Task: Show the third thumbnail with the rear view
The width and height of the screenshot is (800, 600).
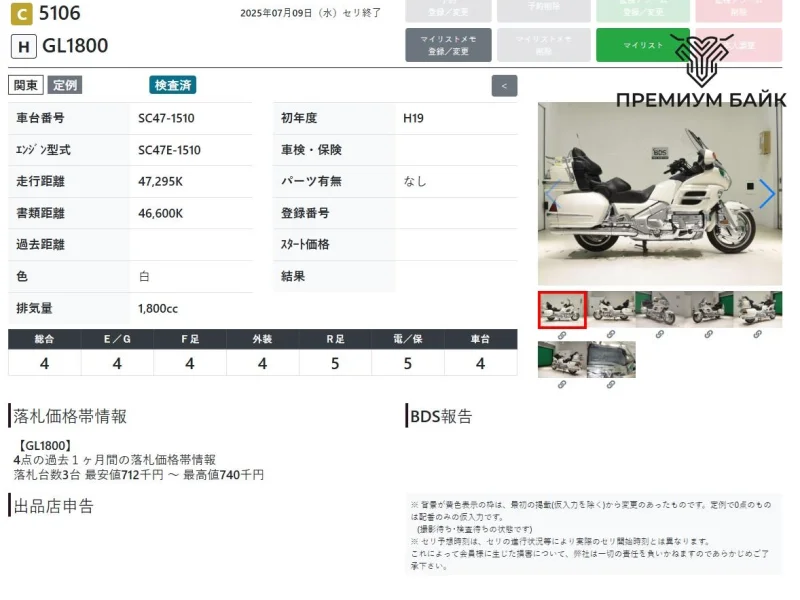Action: tap(660, 309)
